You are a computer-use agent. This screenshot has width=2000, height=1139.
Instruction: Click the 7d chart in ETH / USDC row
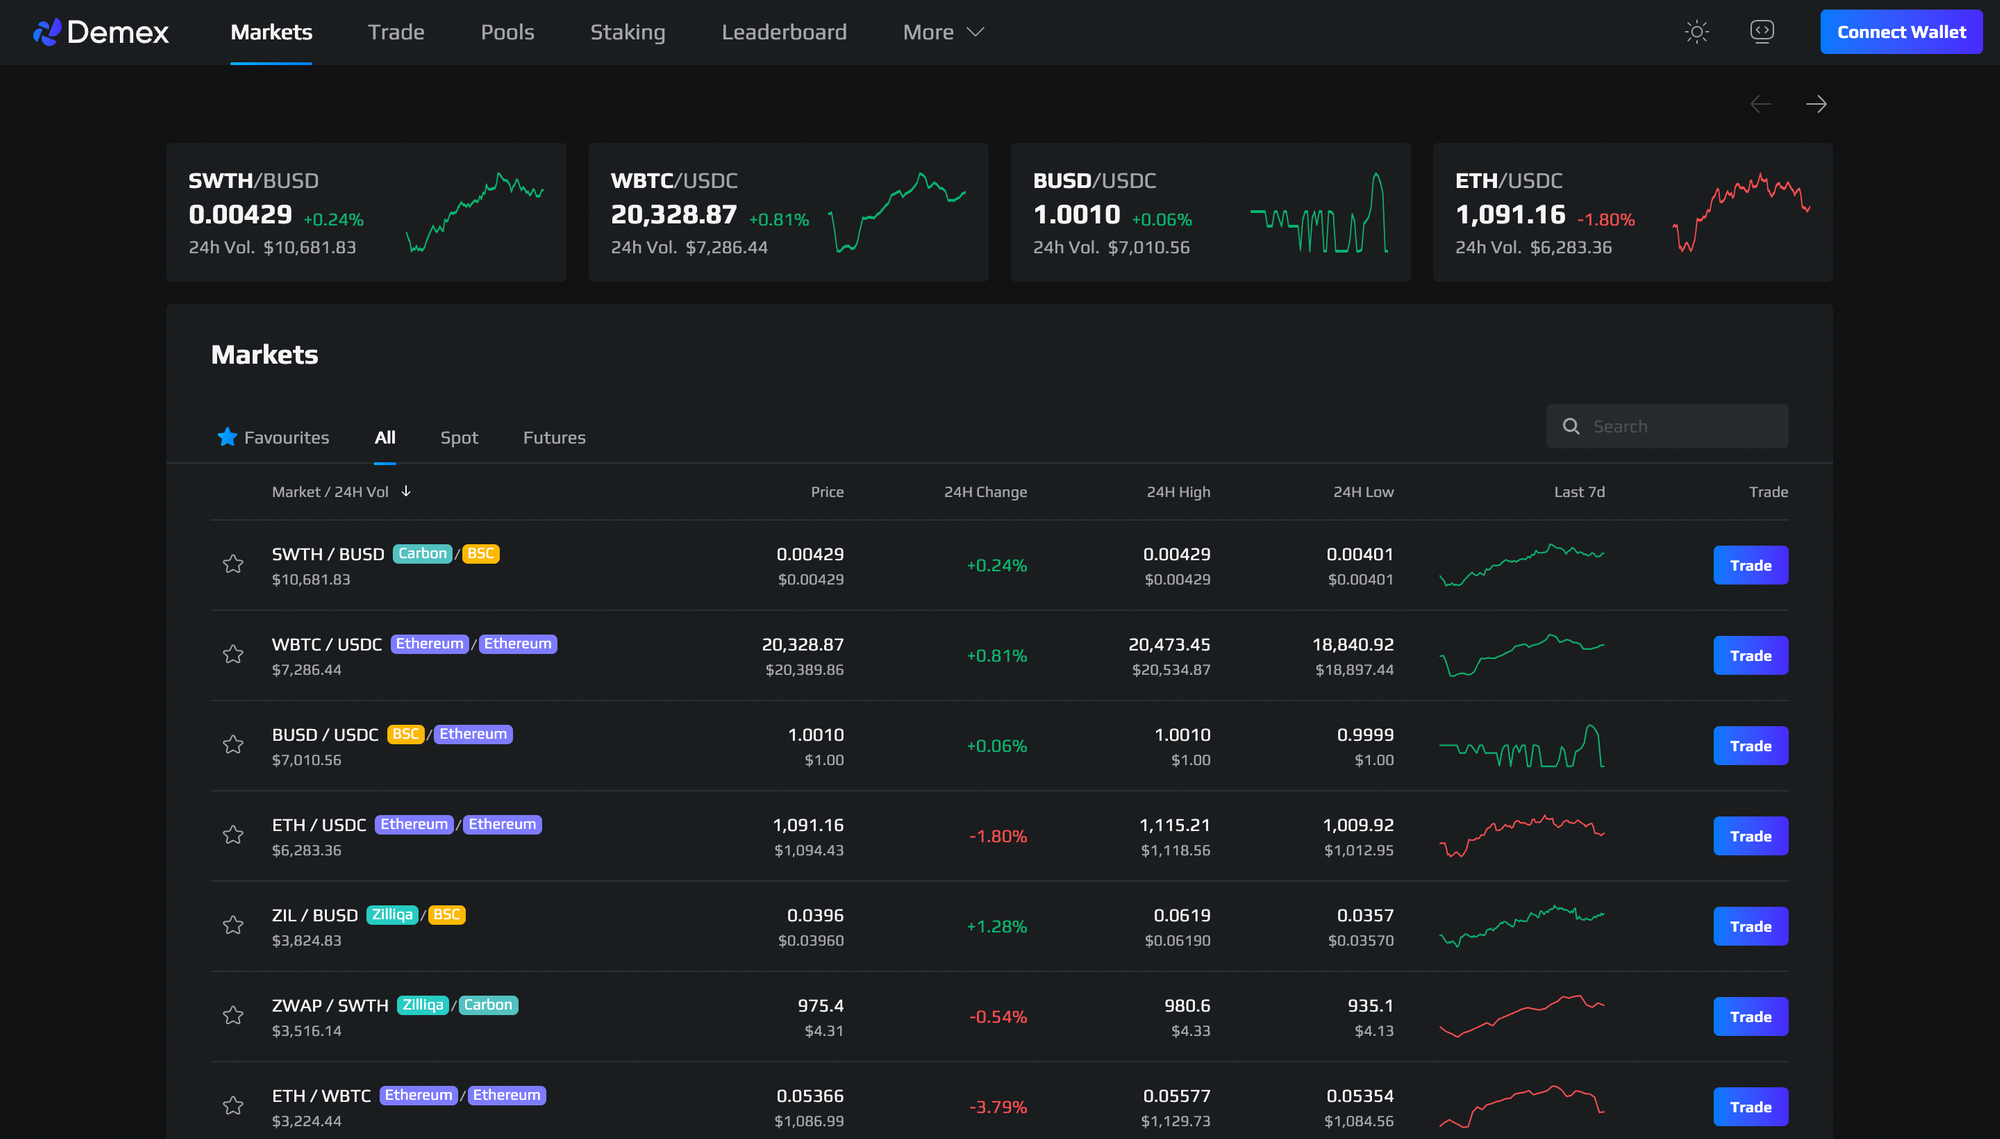click(1522, 836)
